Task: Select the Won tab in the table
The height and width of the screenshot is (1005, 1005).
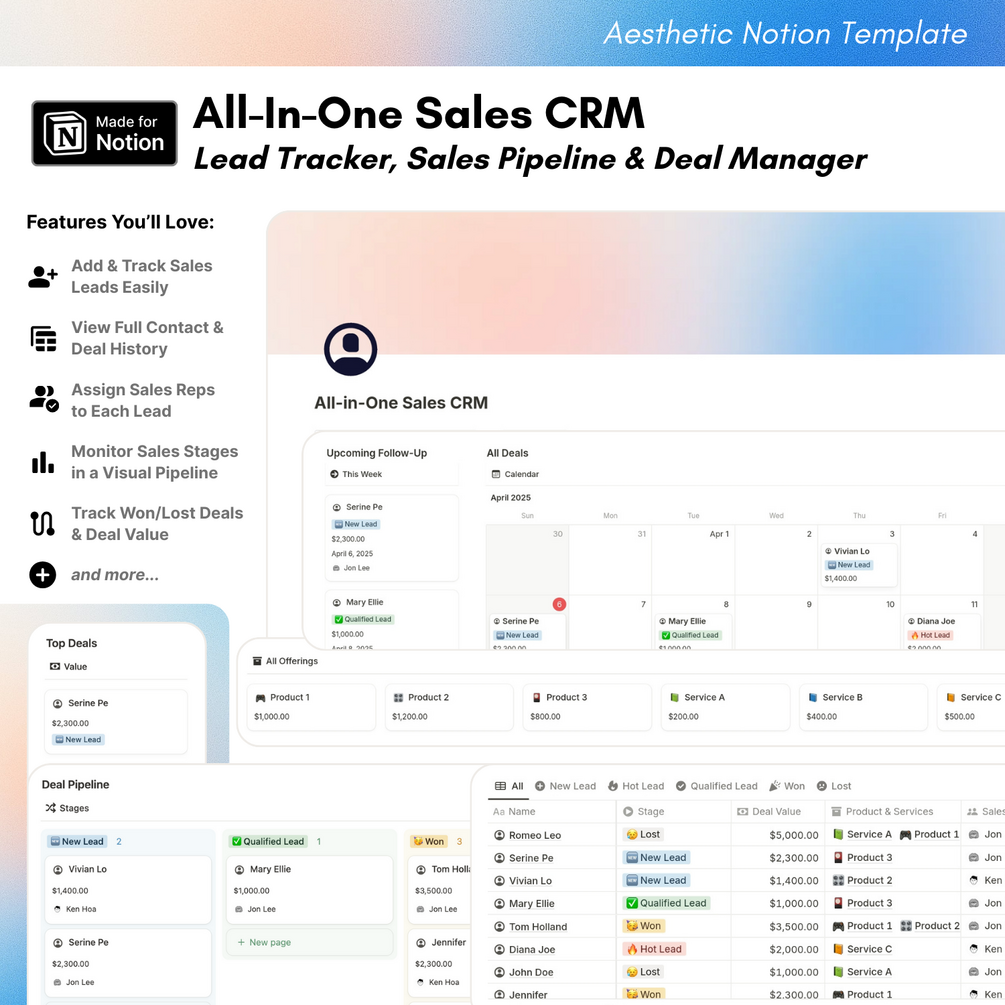Action: (x=787, y=786)
